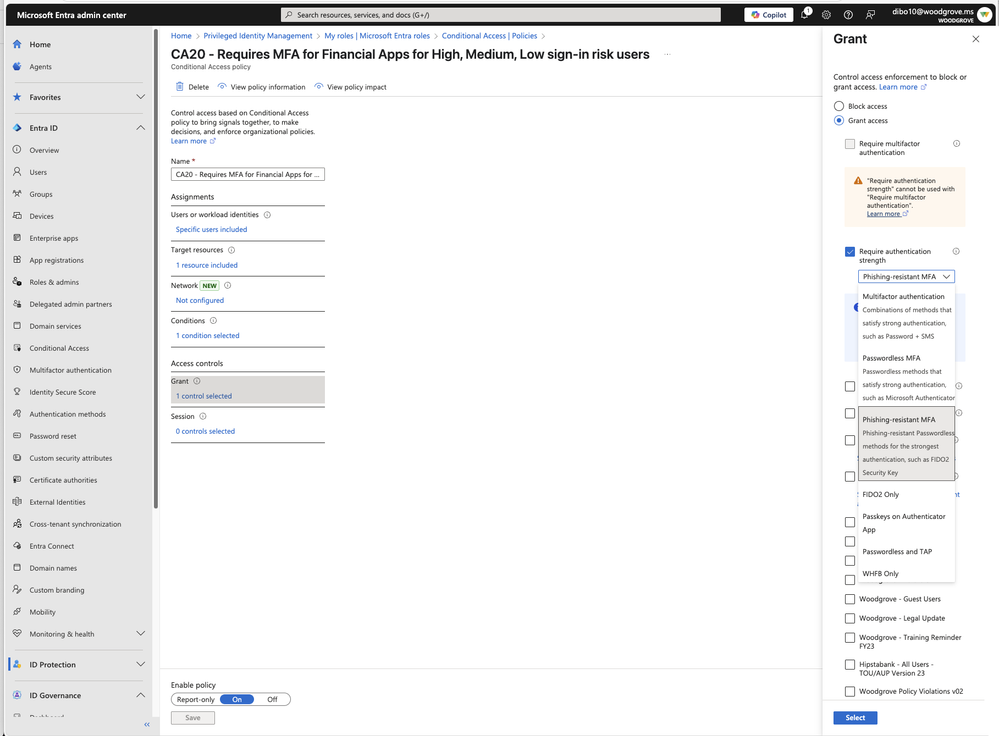Open View policy impact
The width and height of the screenshot is (999, 736).
coord(350,87)
